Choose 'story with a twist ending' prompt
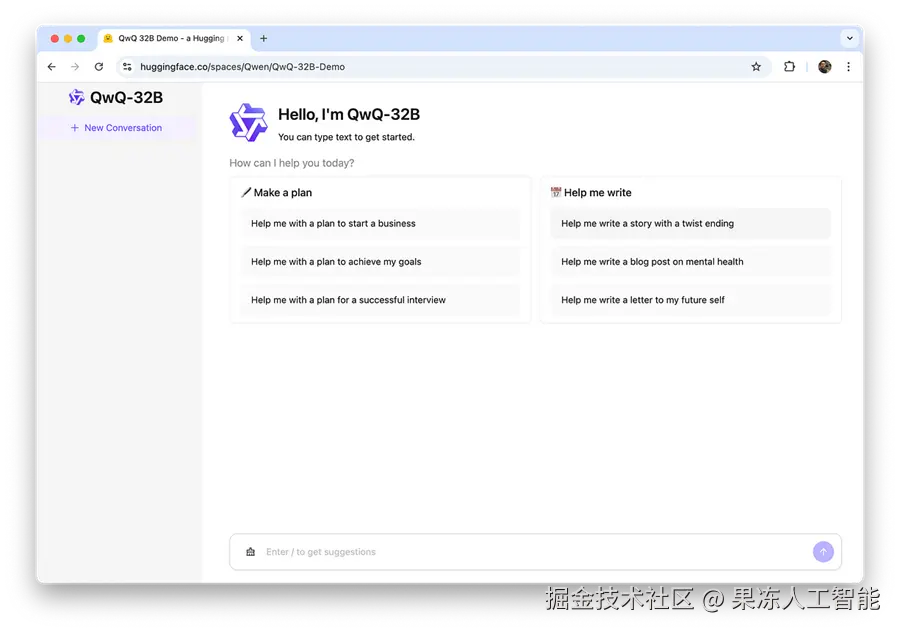The width and height of the screenshot is (900, 632). pyautogui.click(x=690, y=223)
